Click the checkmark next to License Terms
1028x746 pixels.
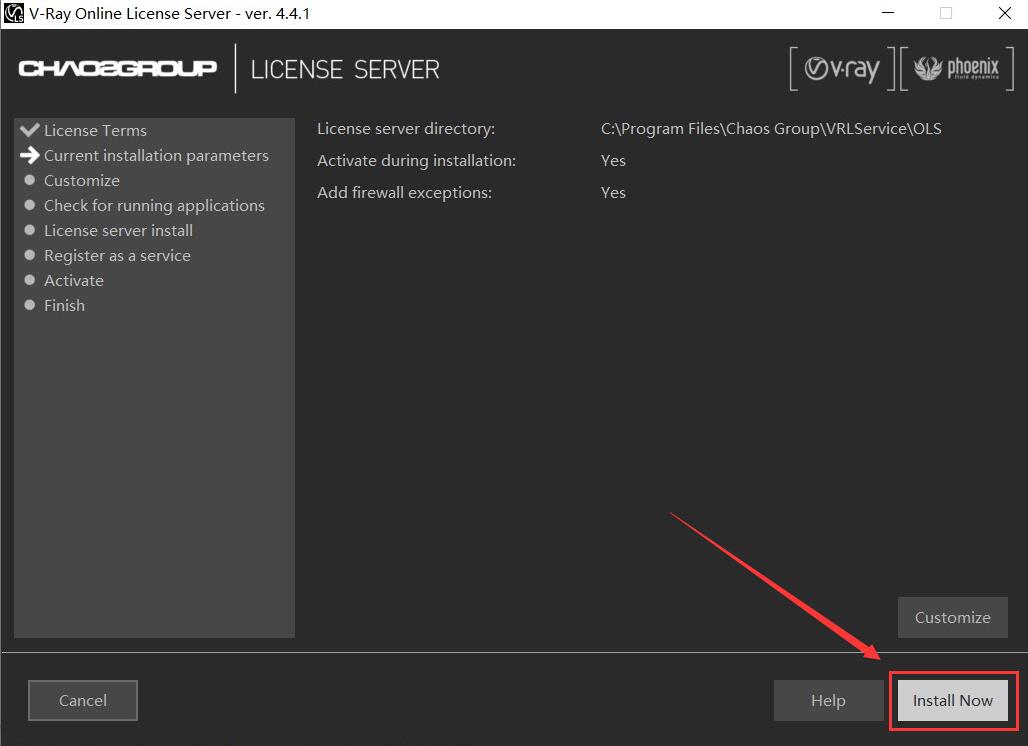tap(29, 130)
